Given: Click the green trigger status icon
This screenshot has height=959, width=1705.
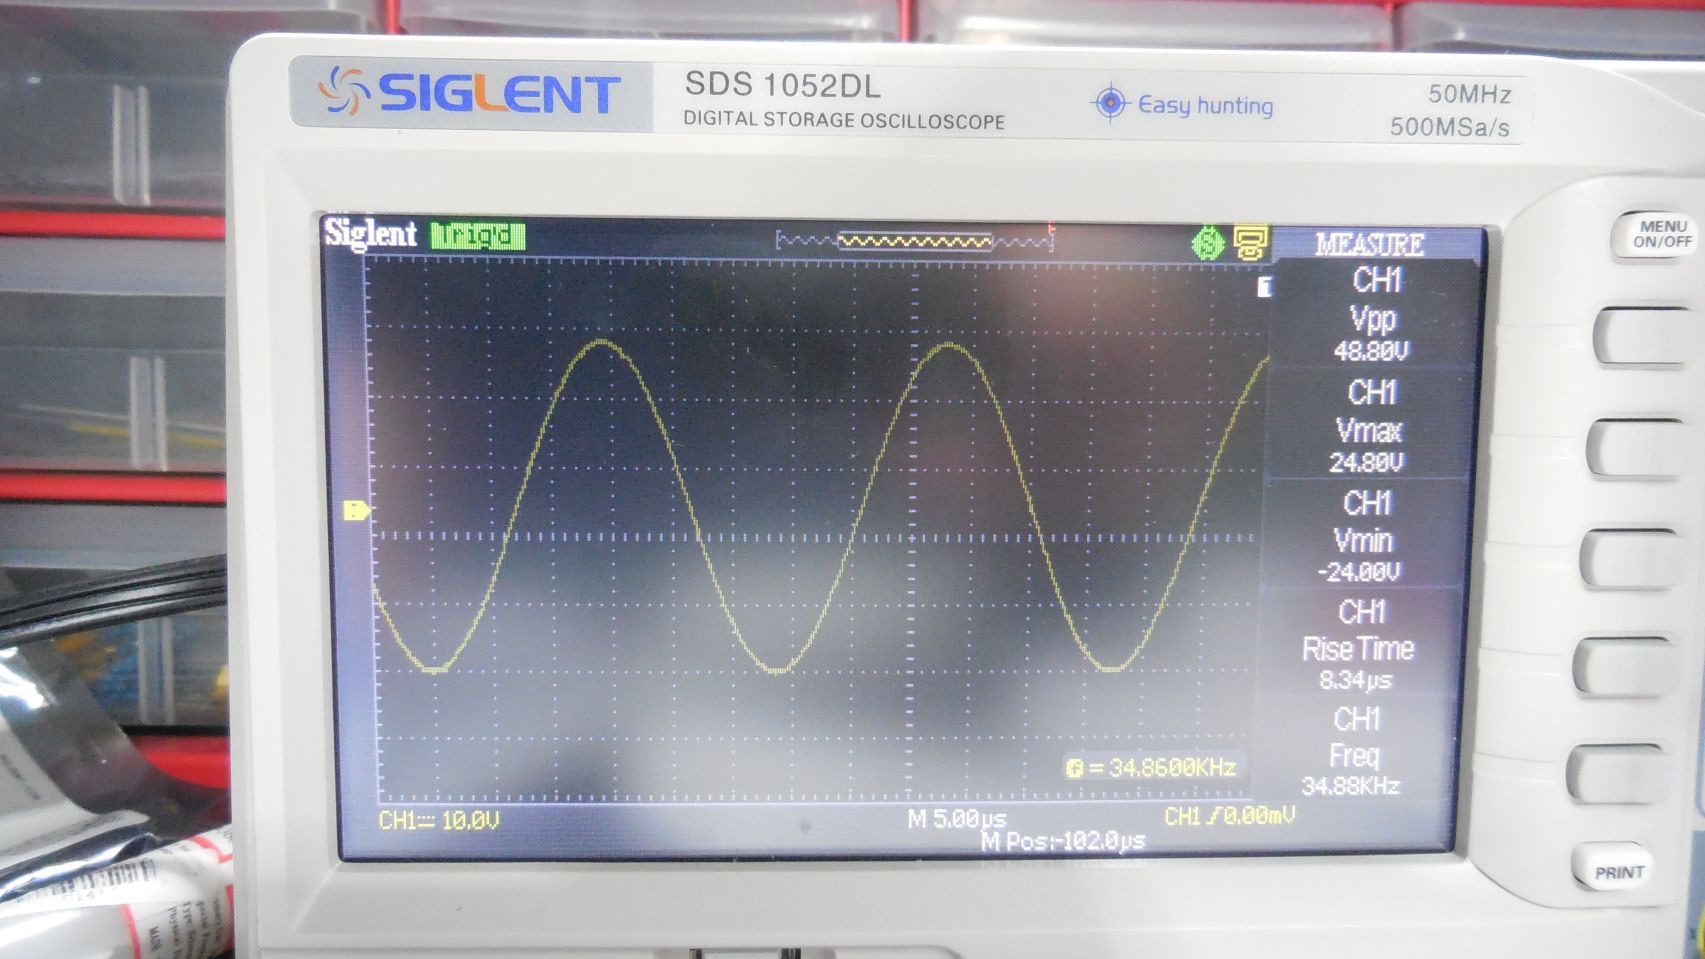Looking at the screenshot, I should point(1208,243).
